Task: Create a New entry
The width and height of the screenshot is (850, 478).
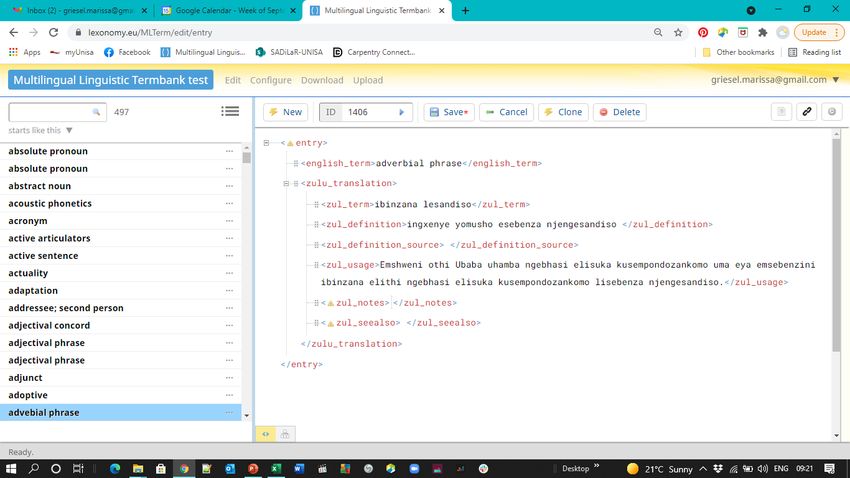Action: [286, 112]
